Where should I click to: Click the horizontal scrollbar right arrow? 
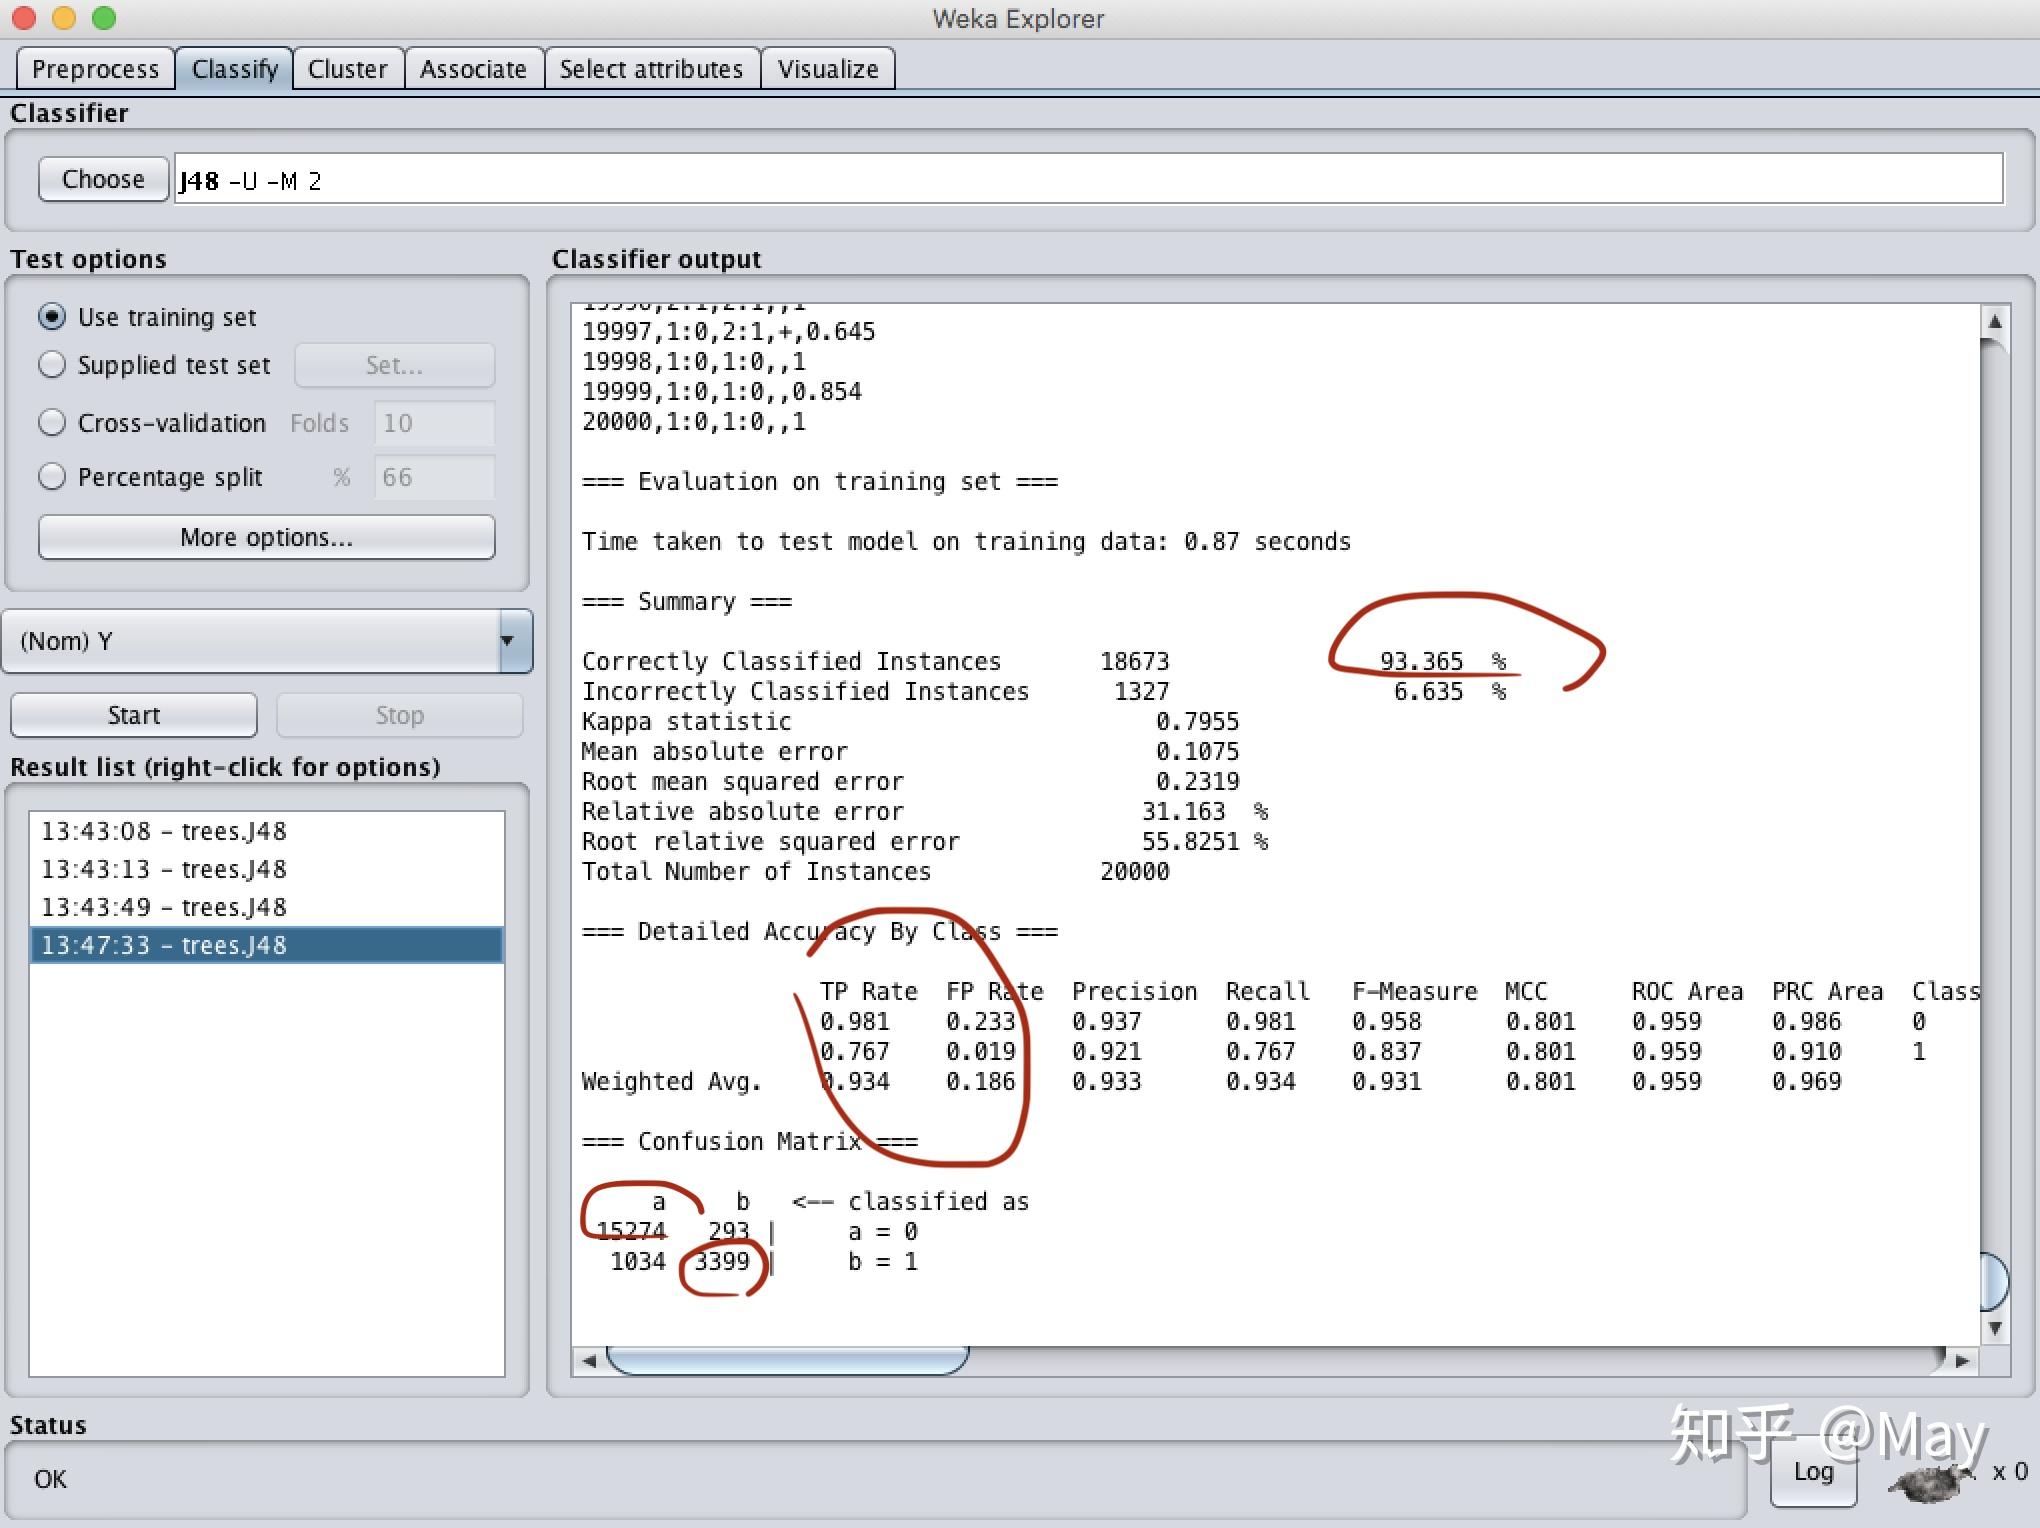point(1962,1361)
